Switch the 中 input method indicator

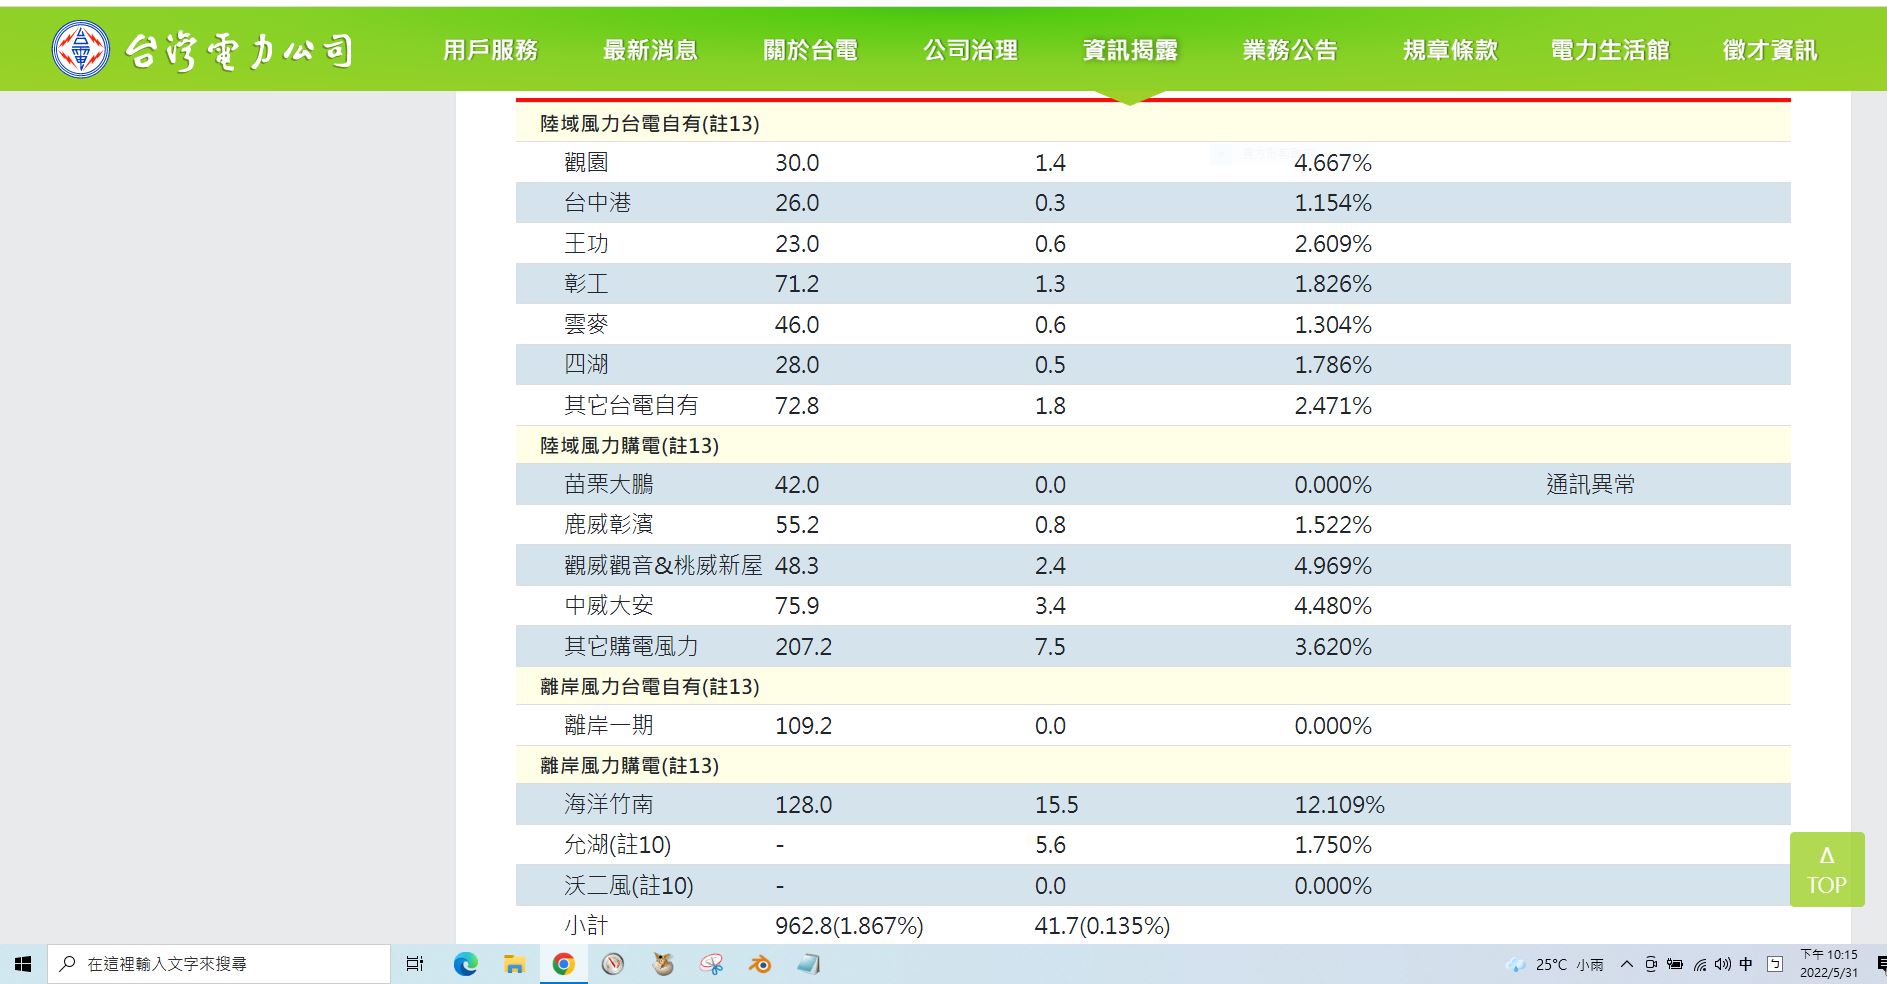[x=1746, y=964]
